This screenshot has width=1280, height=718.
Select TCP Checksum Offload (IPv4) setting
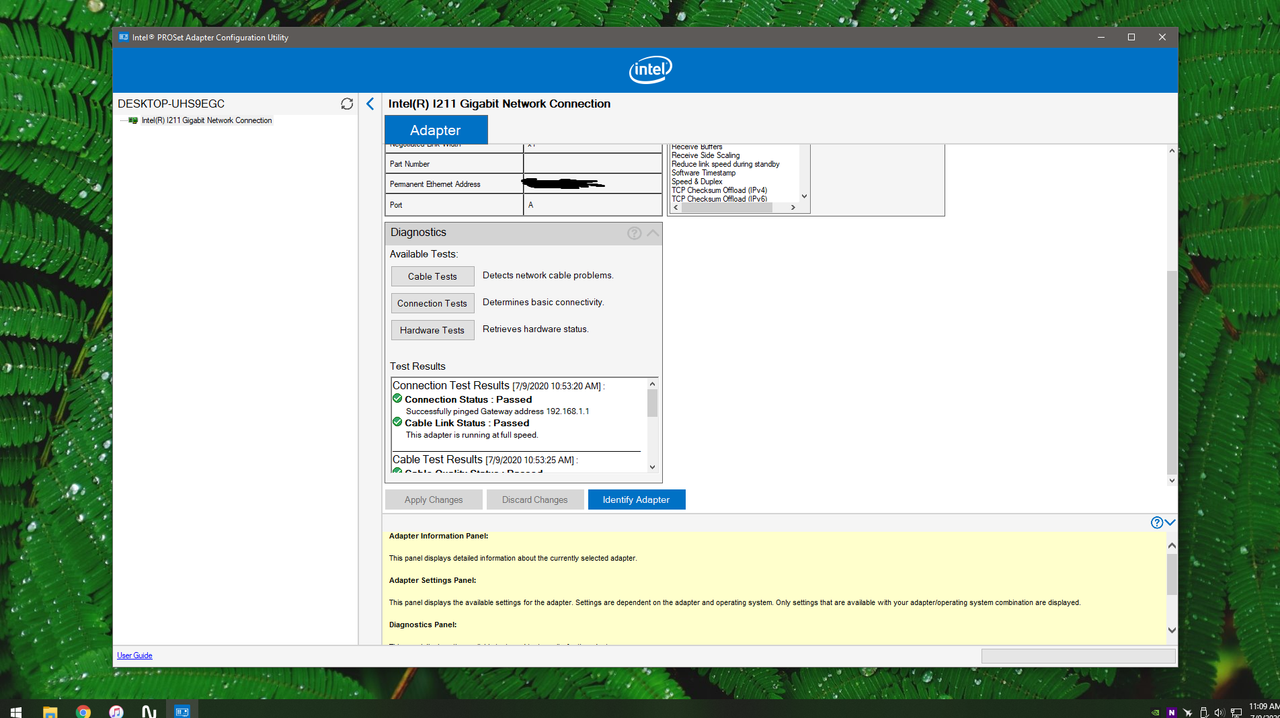719,190
